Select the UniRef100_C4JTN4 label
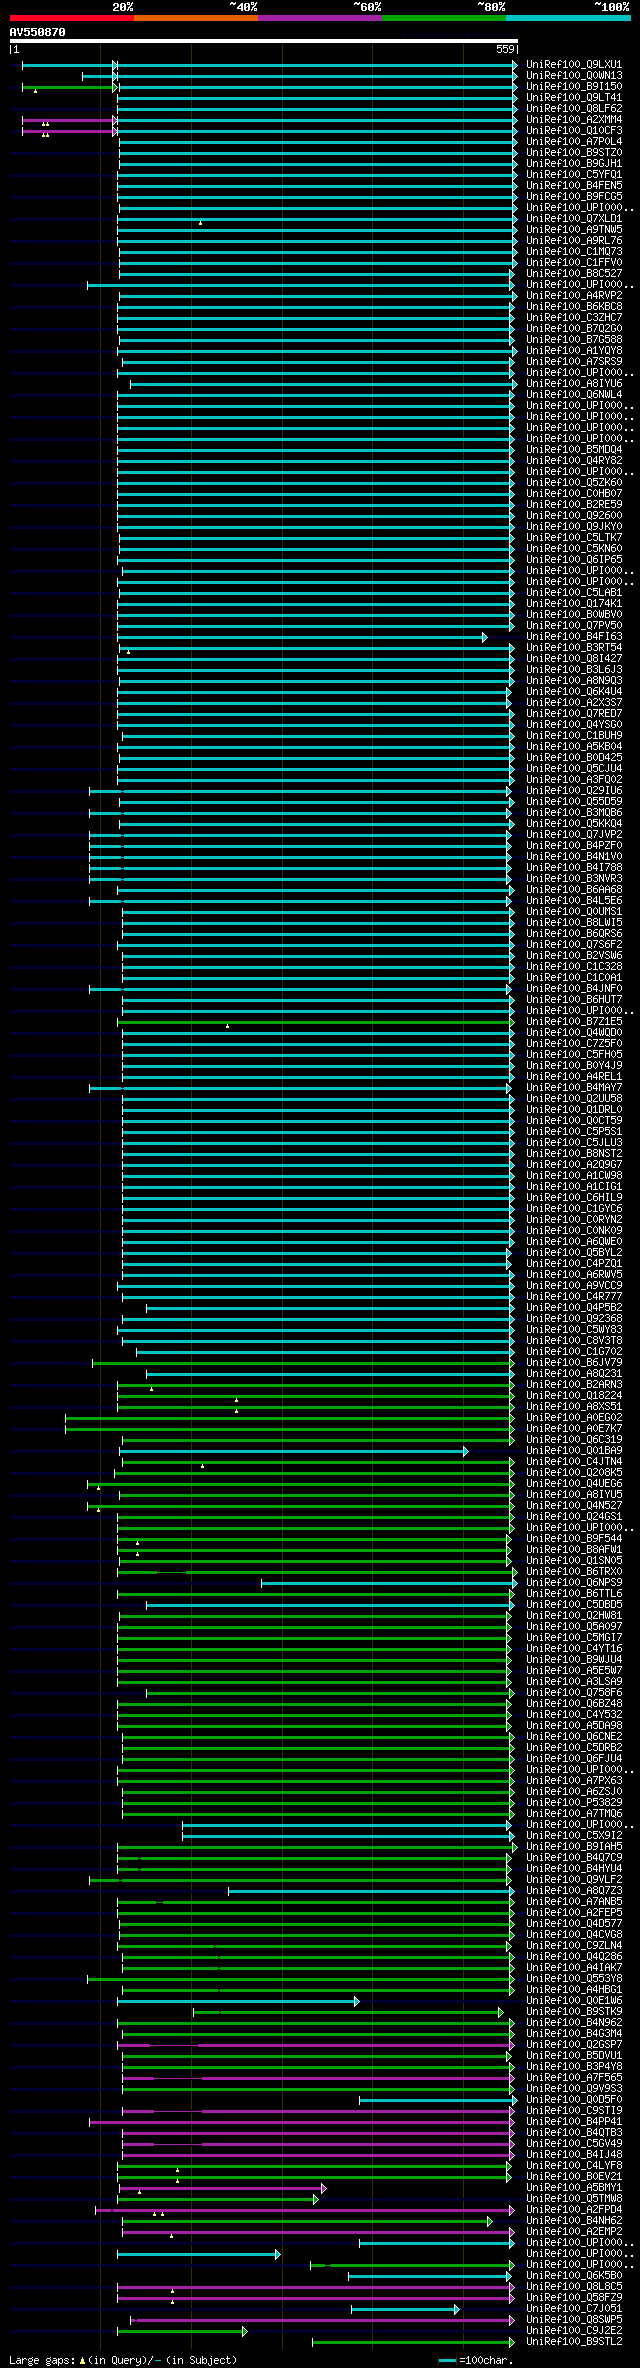 (574, 1461)
